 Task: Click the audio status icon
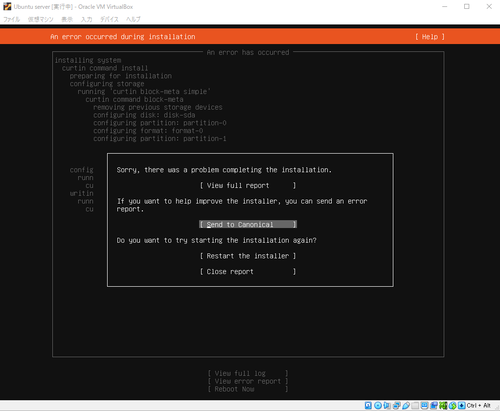(x=387, y=405)
